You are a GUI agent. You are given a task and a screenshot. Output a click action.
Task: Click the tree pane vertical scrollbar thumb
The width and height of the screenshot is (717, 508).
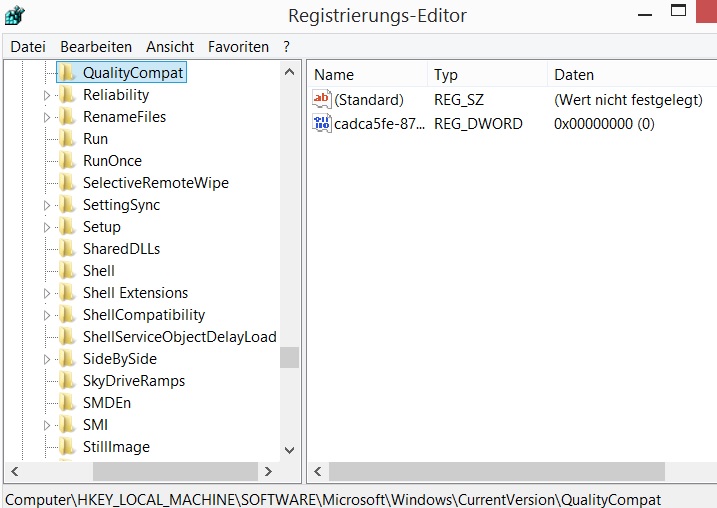pos(289,358)
